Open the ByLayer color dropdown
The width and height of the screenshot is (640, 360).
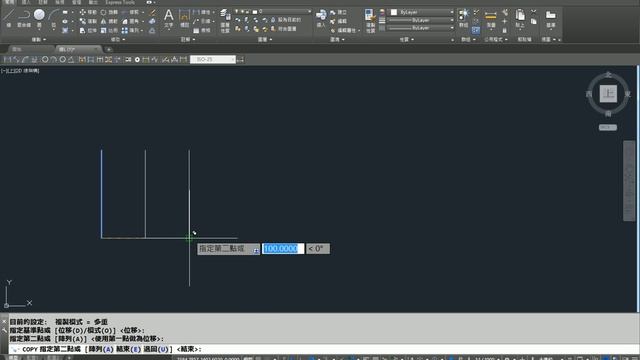pos(422,12)
